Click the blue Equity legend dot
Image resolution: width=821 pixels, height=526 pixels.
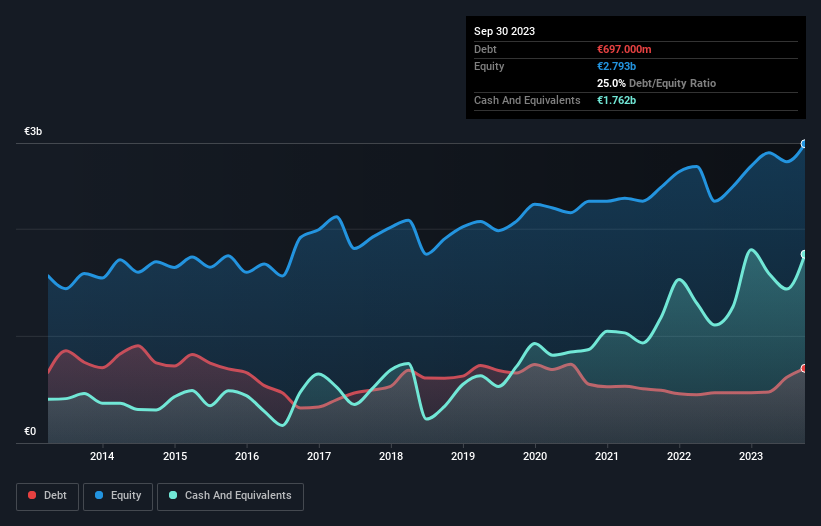pyautogui.click(x=99, y=495)
